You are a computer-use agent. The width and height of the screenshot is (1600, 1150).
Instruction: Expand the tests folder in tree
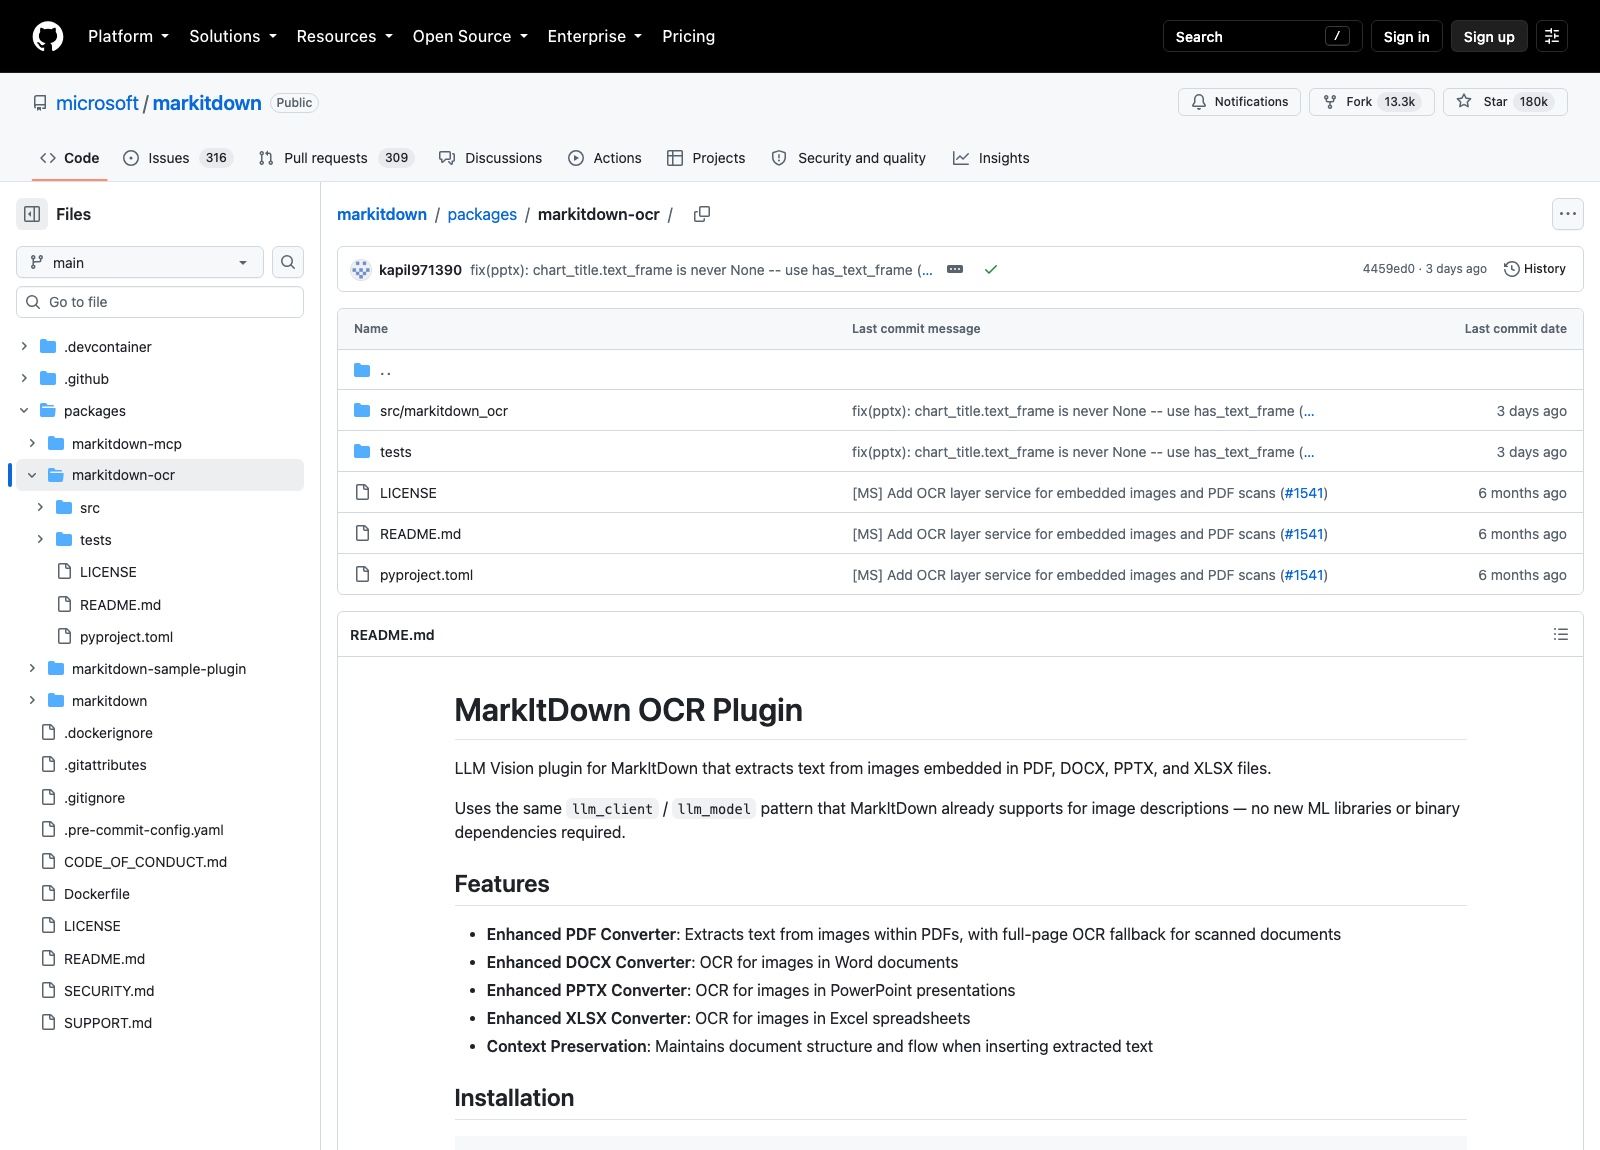pos(40,540)
